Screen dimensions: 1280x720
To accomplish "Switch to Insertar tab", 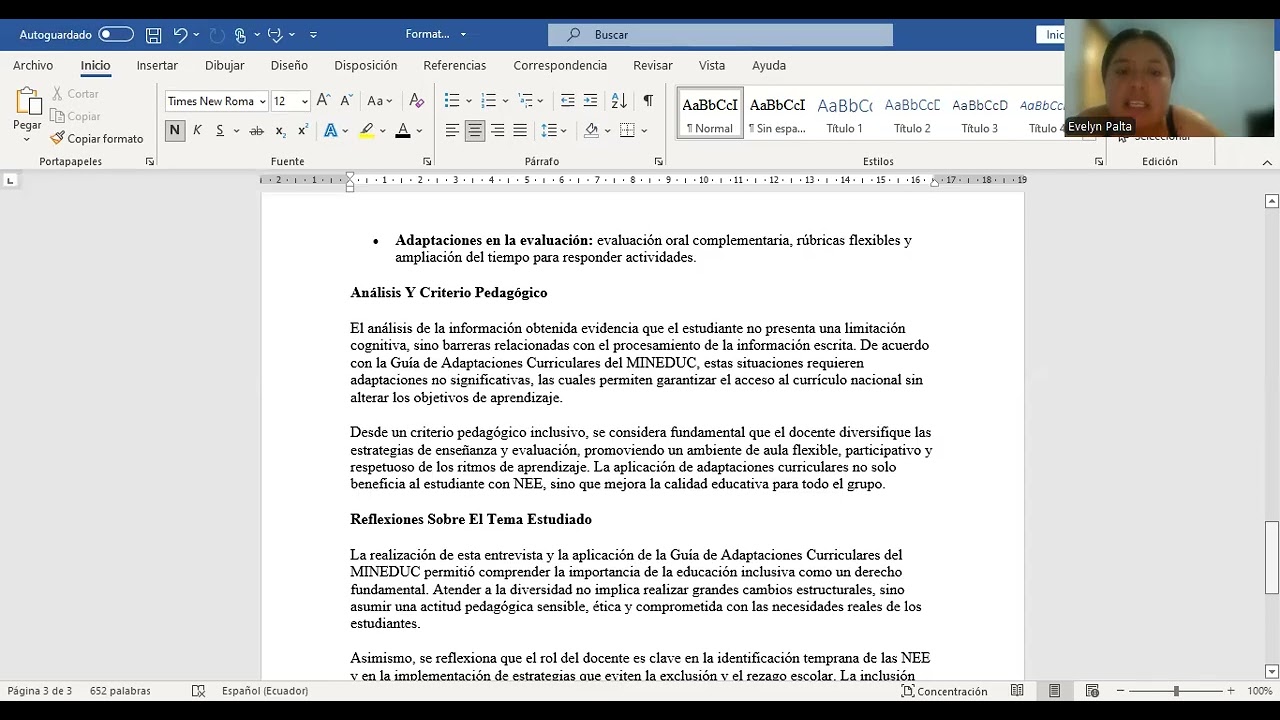I will [x=157, y=65].
